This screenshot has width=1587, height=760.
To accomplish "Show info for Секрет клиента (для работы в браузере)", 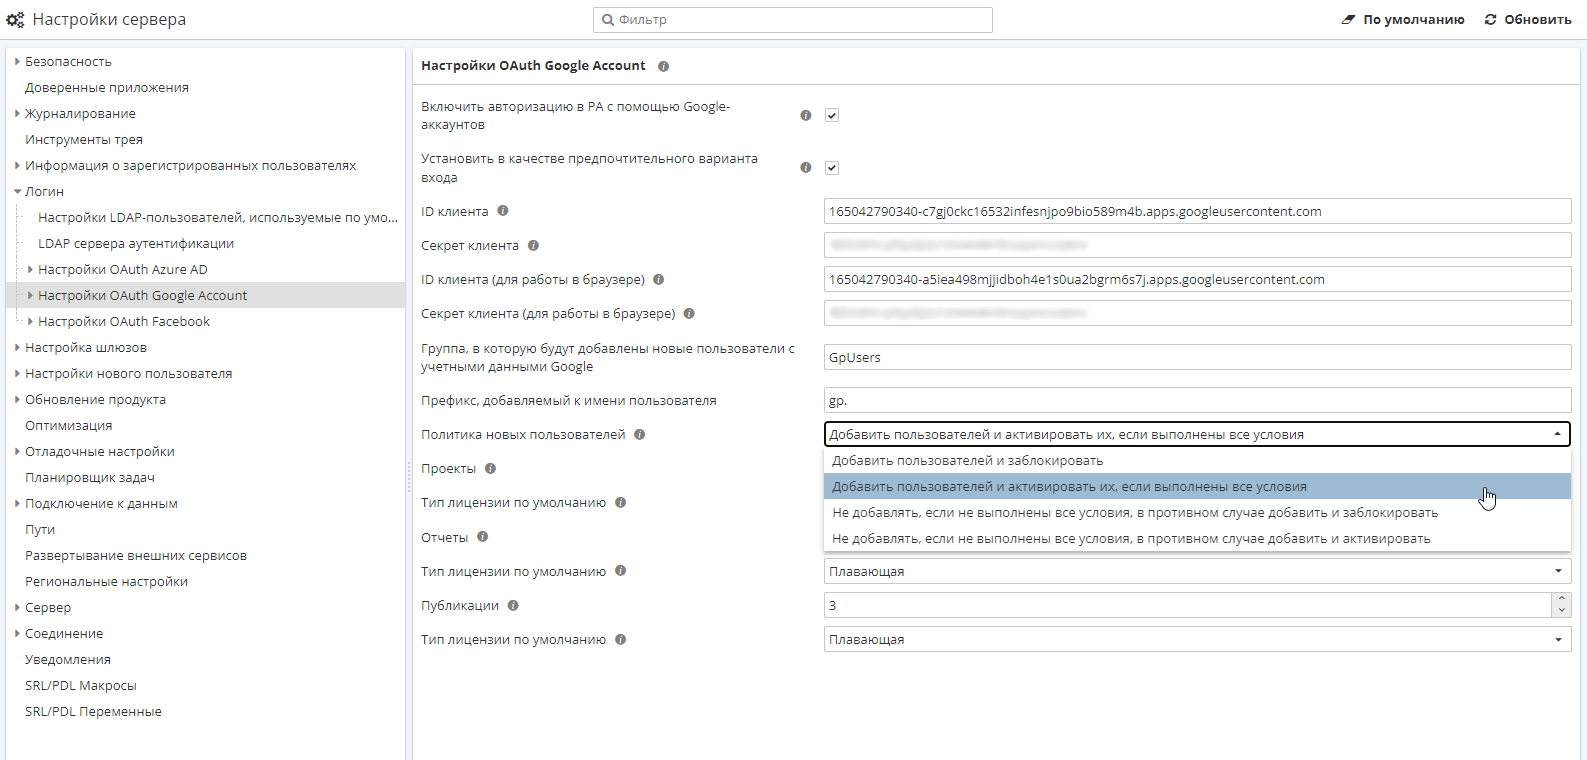I will tap(689, 314).
